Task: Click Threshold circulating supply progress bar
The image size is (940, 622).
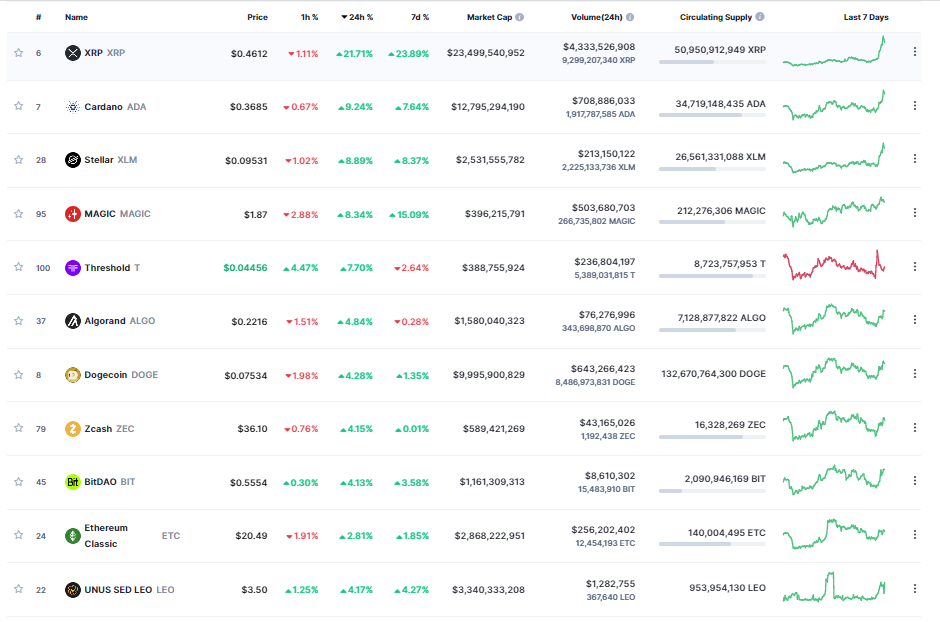Action: (x=712, y=276)
